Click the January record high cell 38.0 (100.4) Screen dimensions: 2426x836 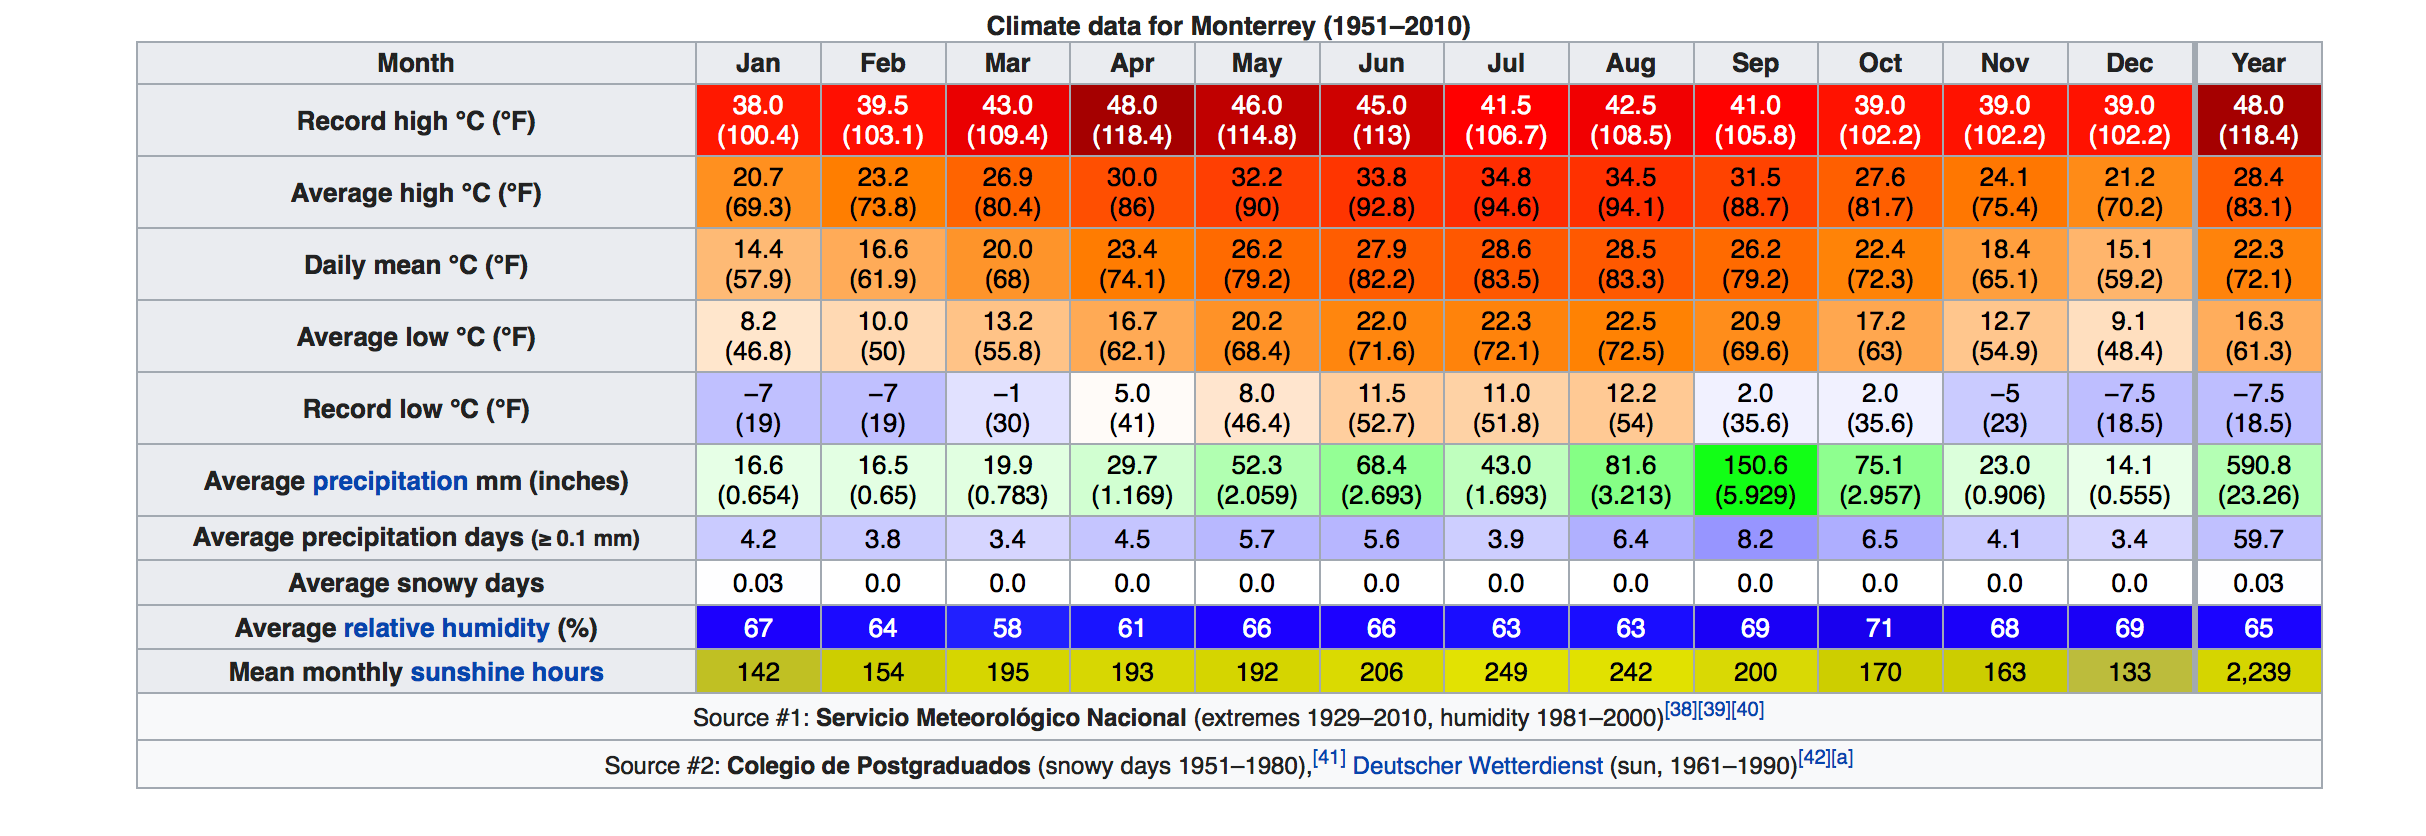(758, 121)
